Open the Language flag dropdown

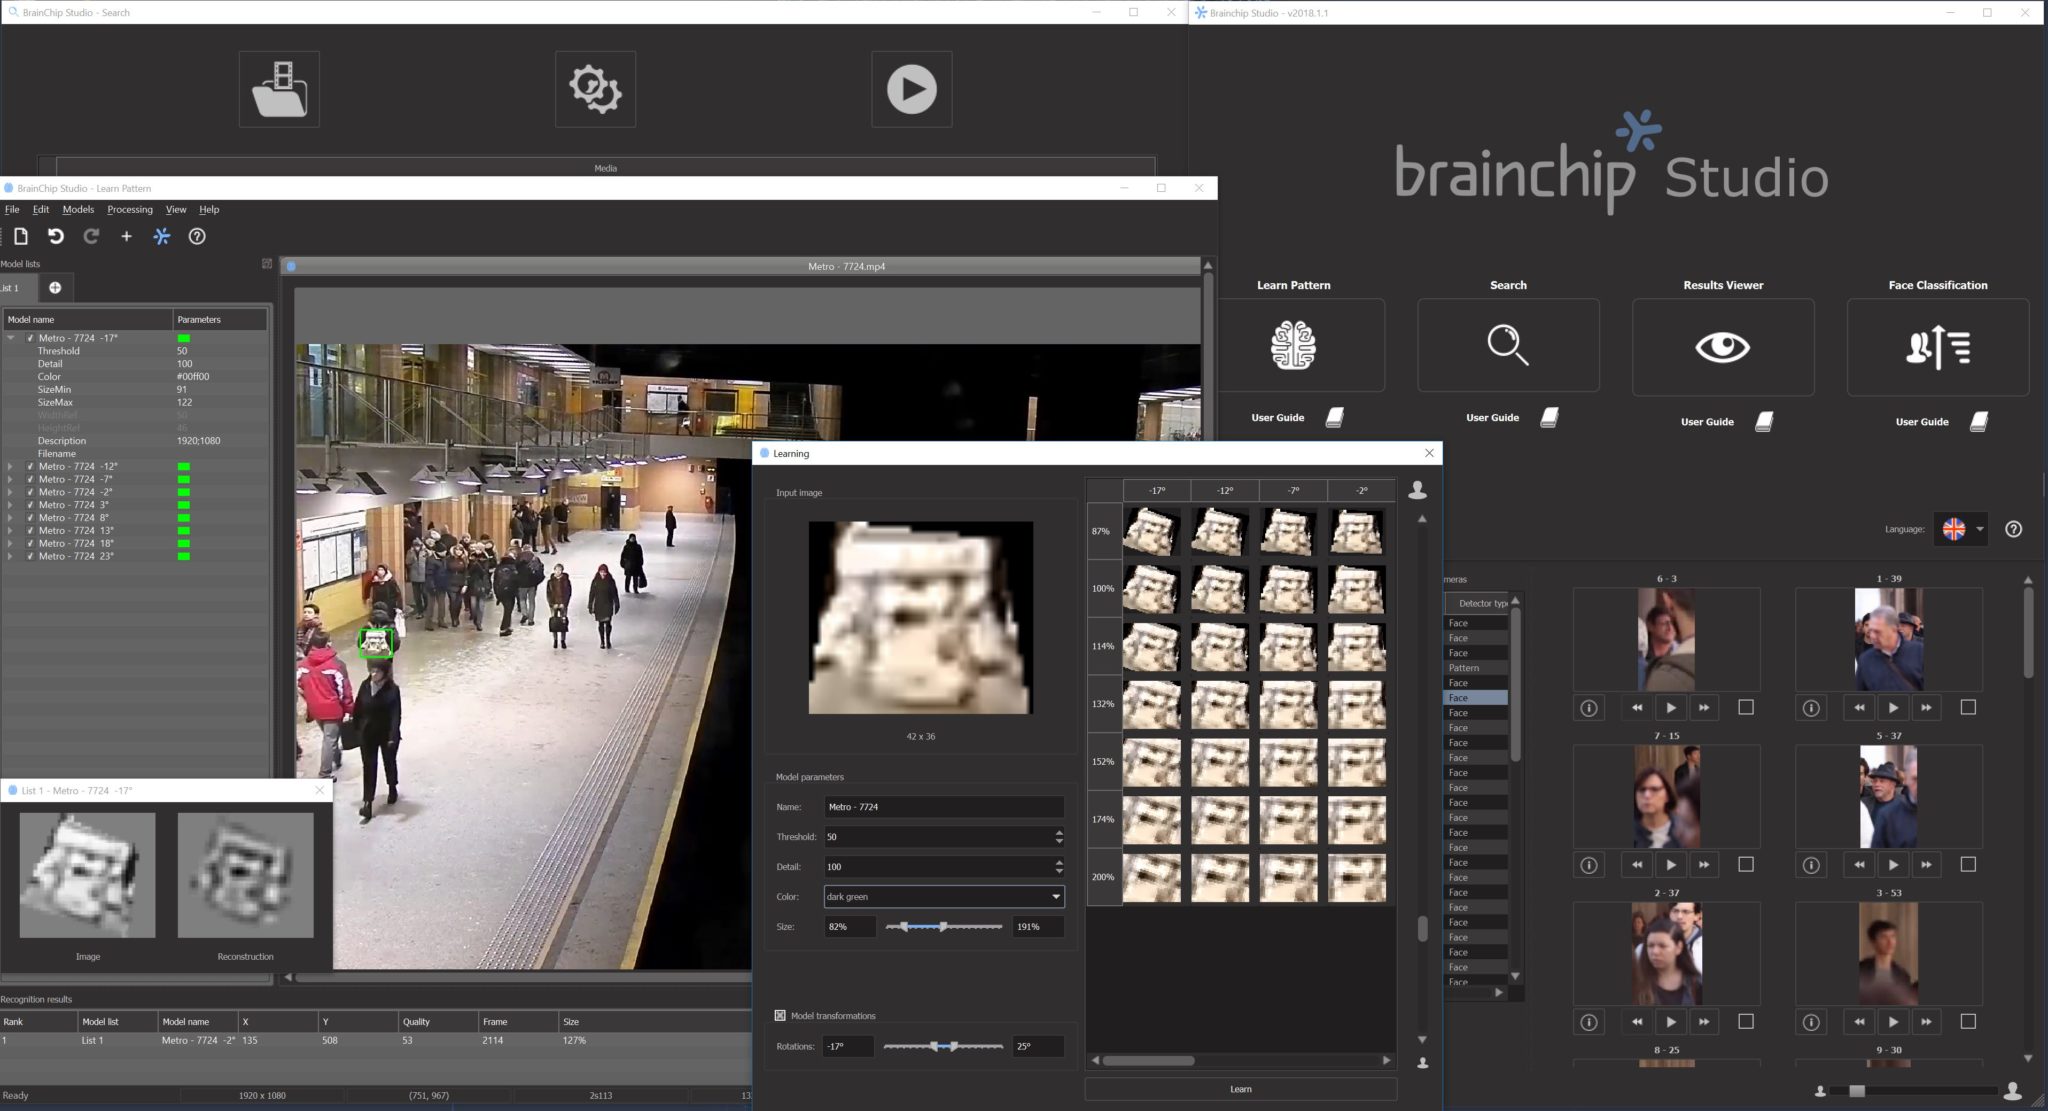click(x=1962, y=529)
